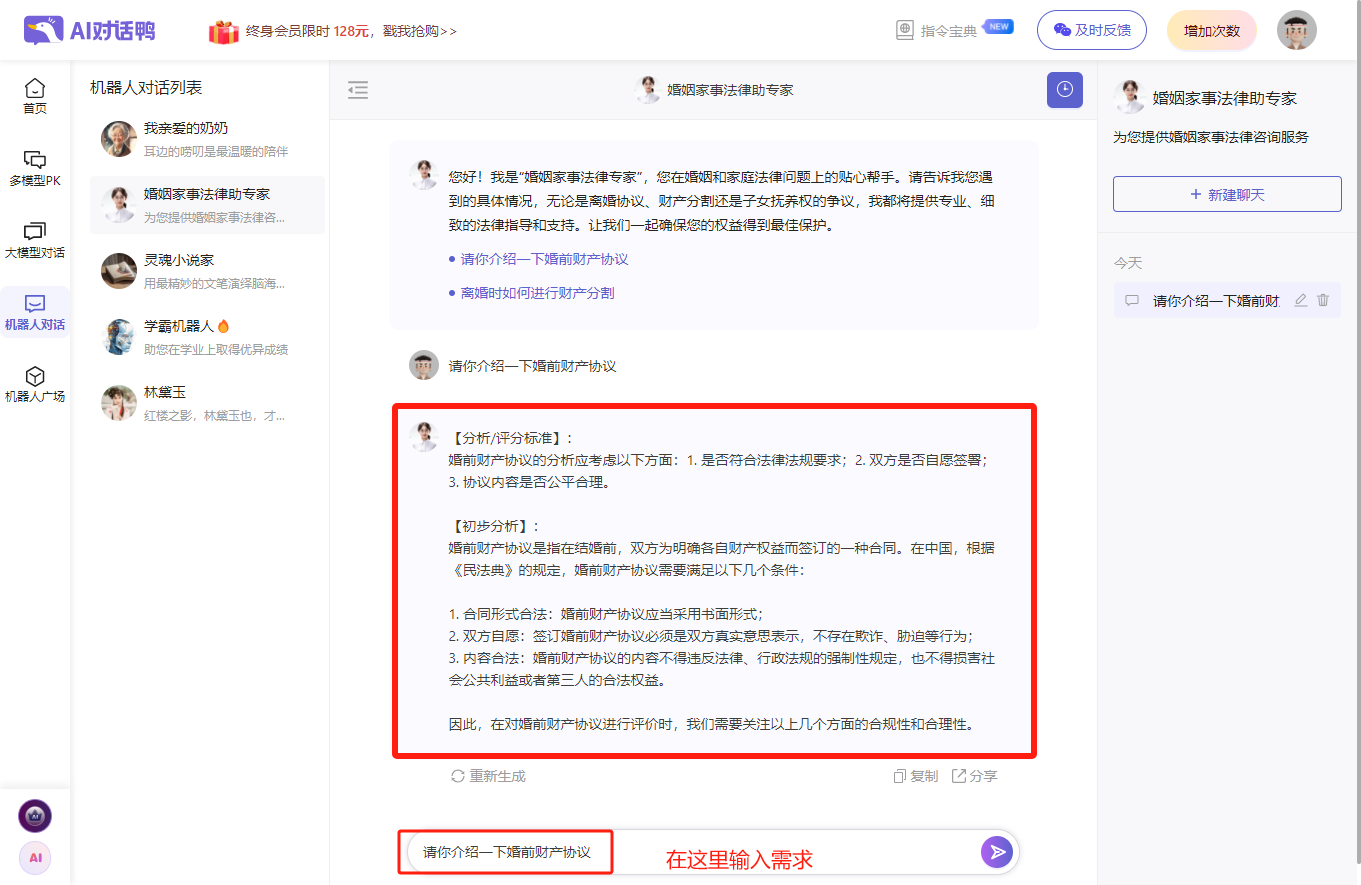Select 多模型PK from the sidebar

pos(35,168)
